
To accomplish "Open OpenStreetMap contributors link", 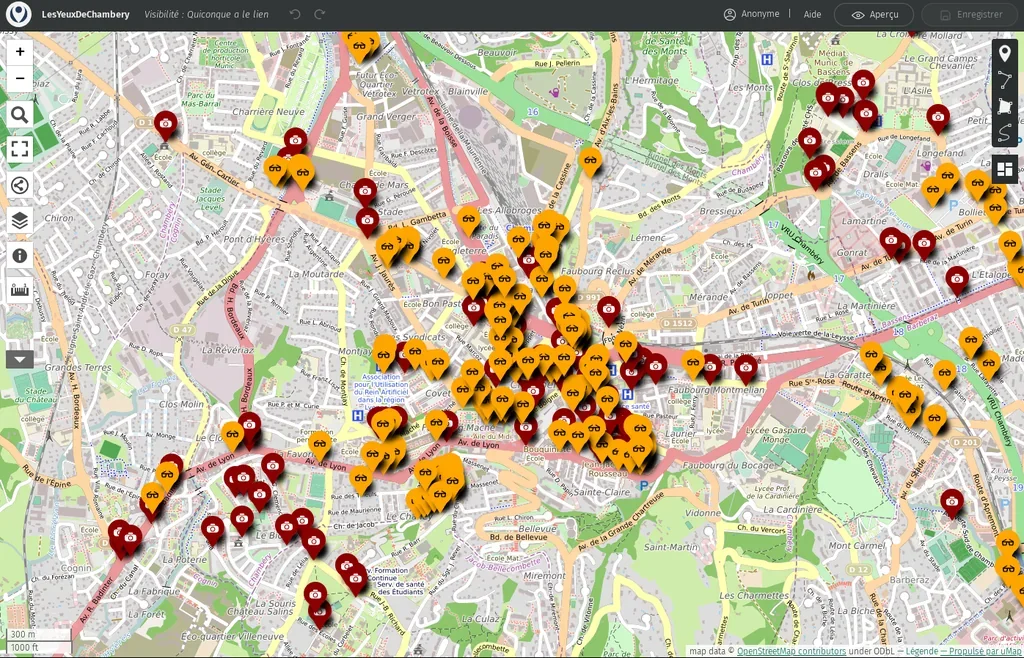I will pos(791,651).
